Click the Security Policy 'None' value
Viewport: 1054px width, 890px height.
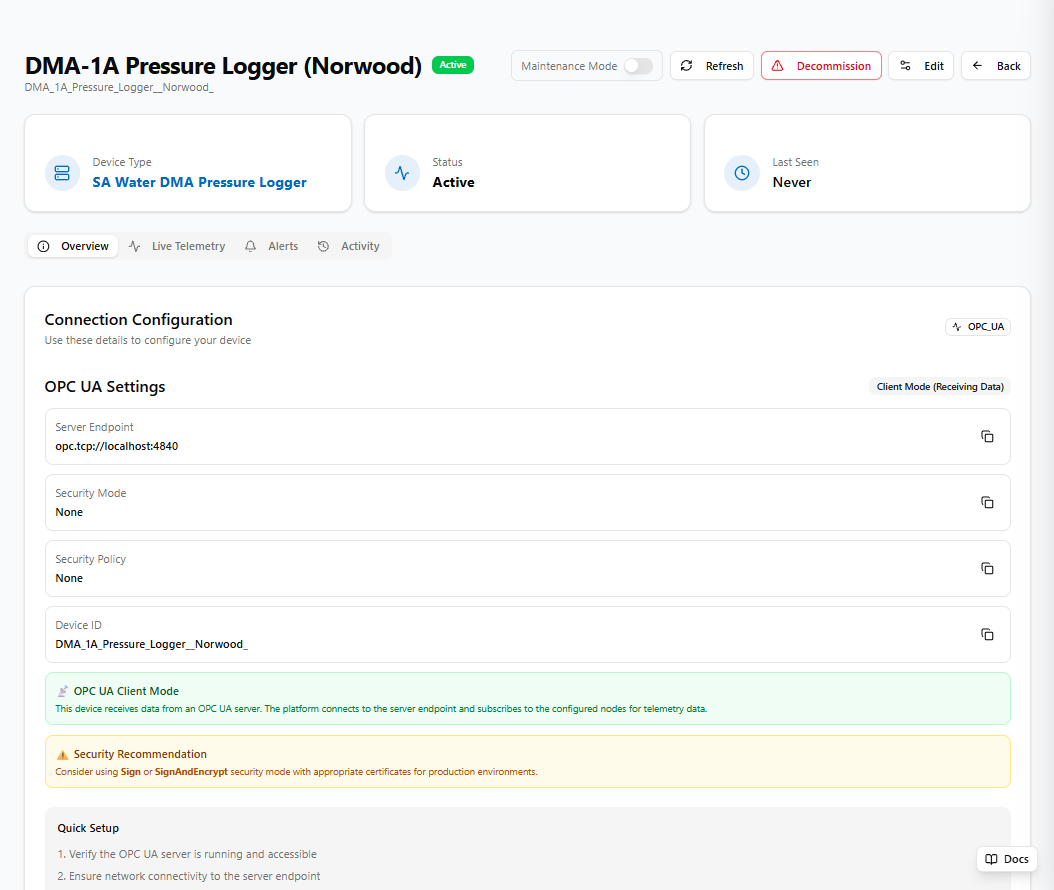click(x=69, y=578)
